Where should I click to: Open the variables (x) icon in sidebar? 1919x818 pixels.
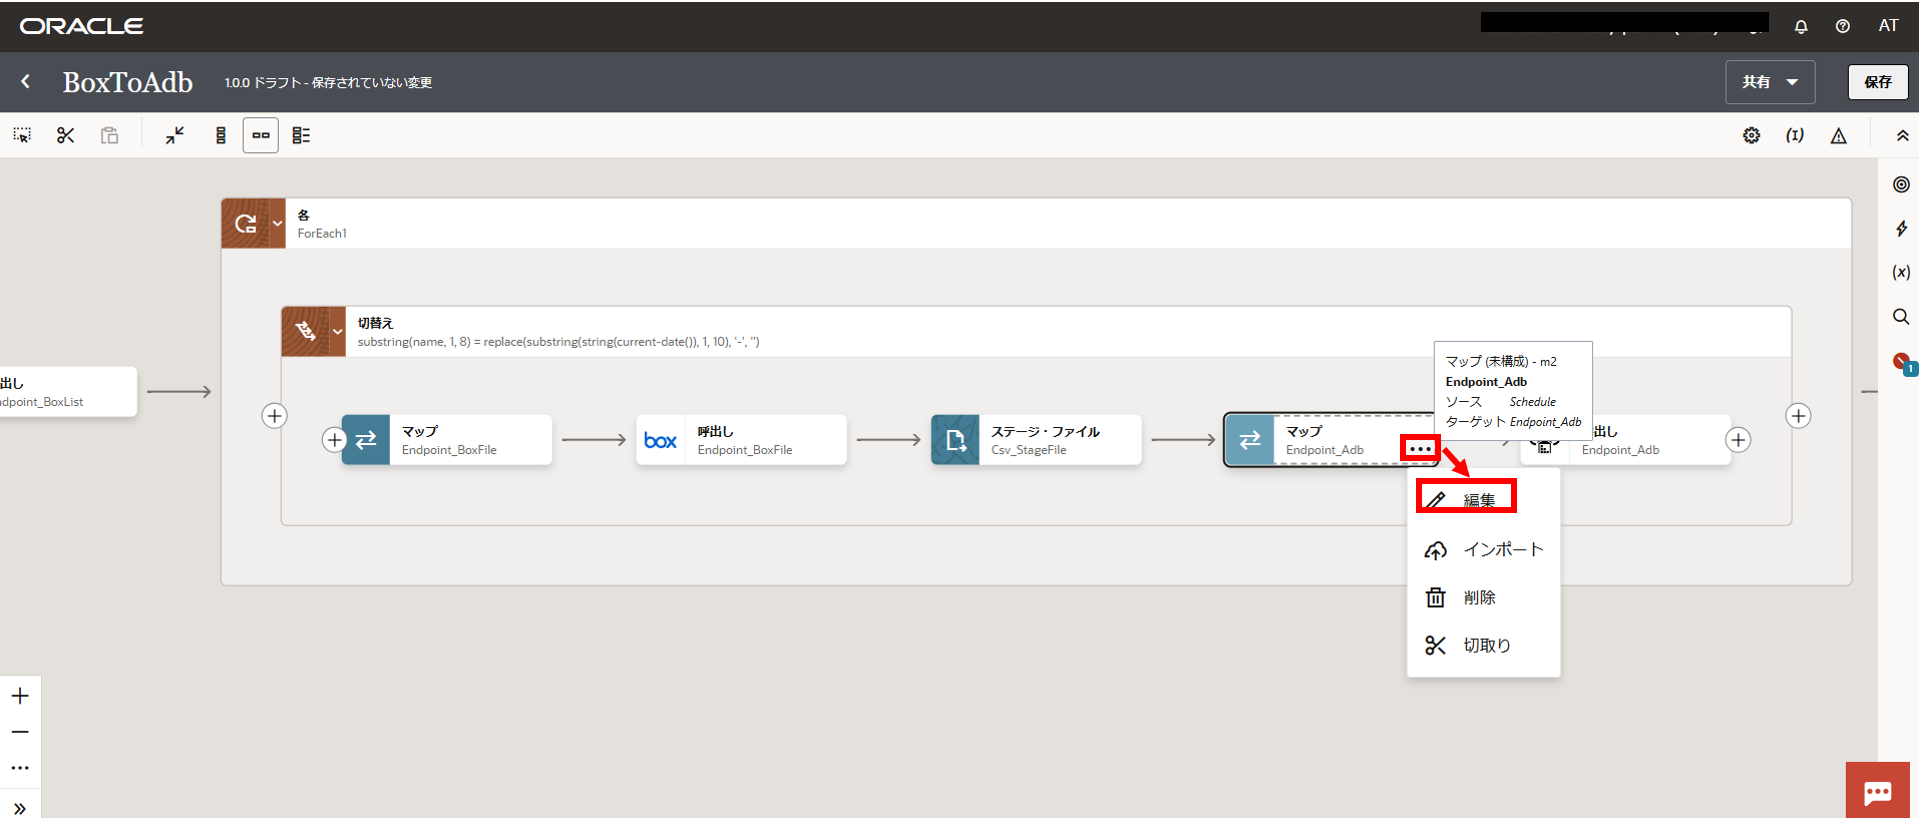pos(1901,272)
